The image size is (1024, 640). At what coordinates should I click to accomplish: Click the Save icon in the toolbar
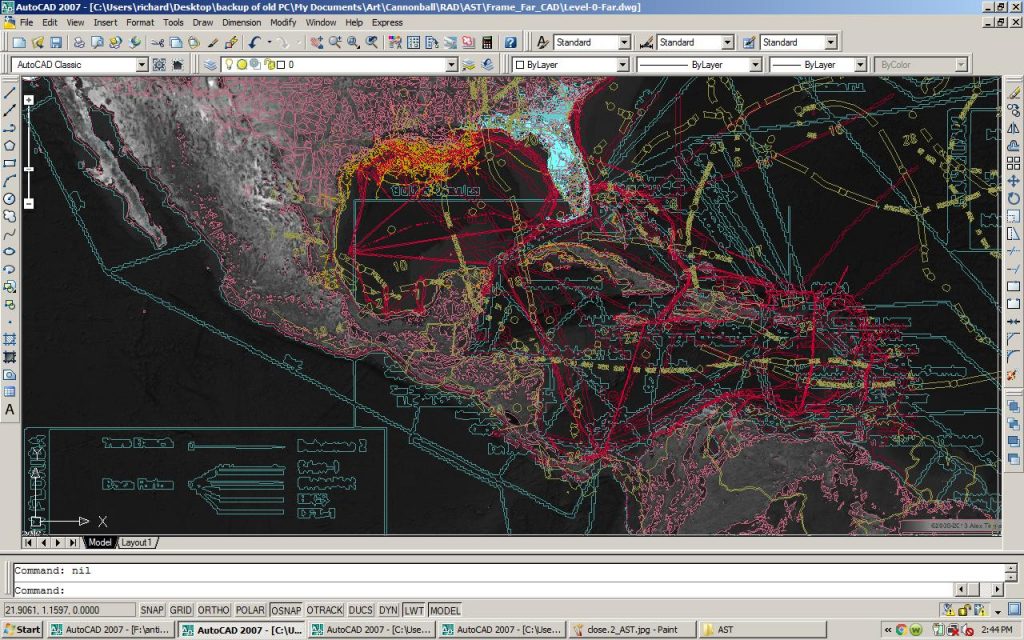tap(56, 43)
